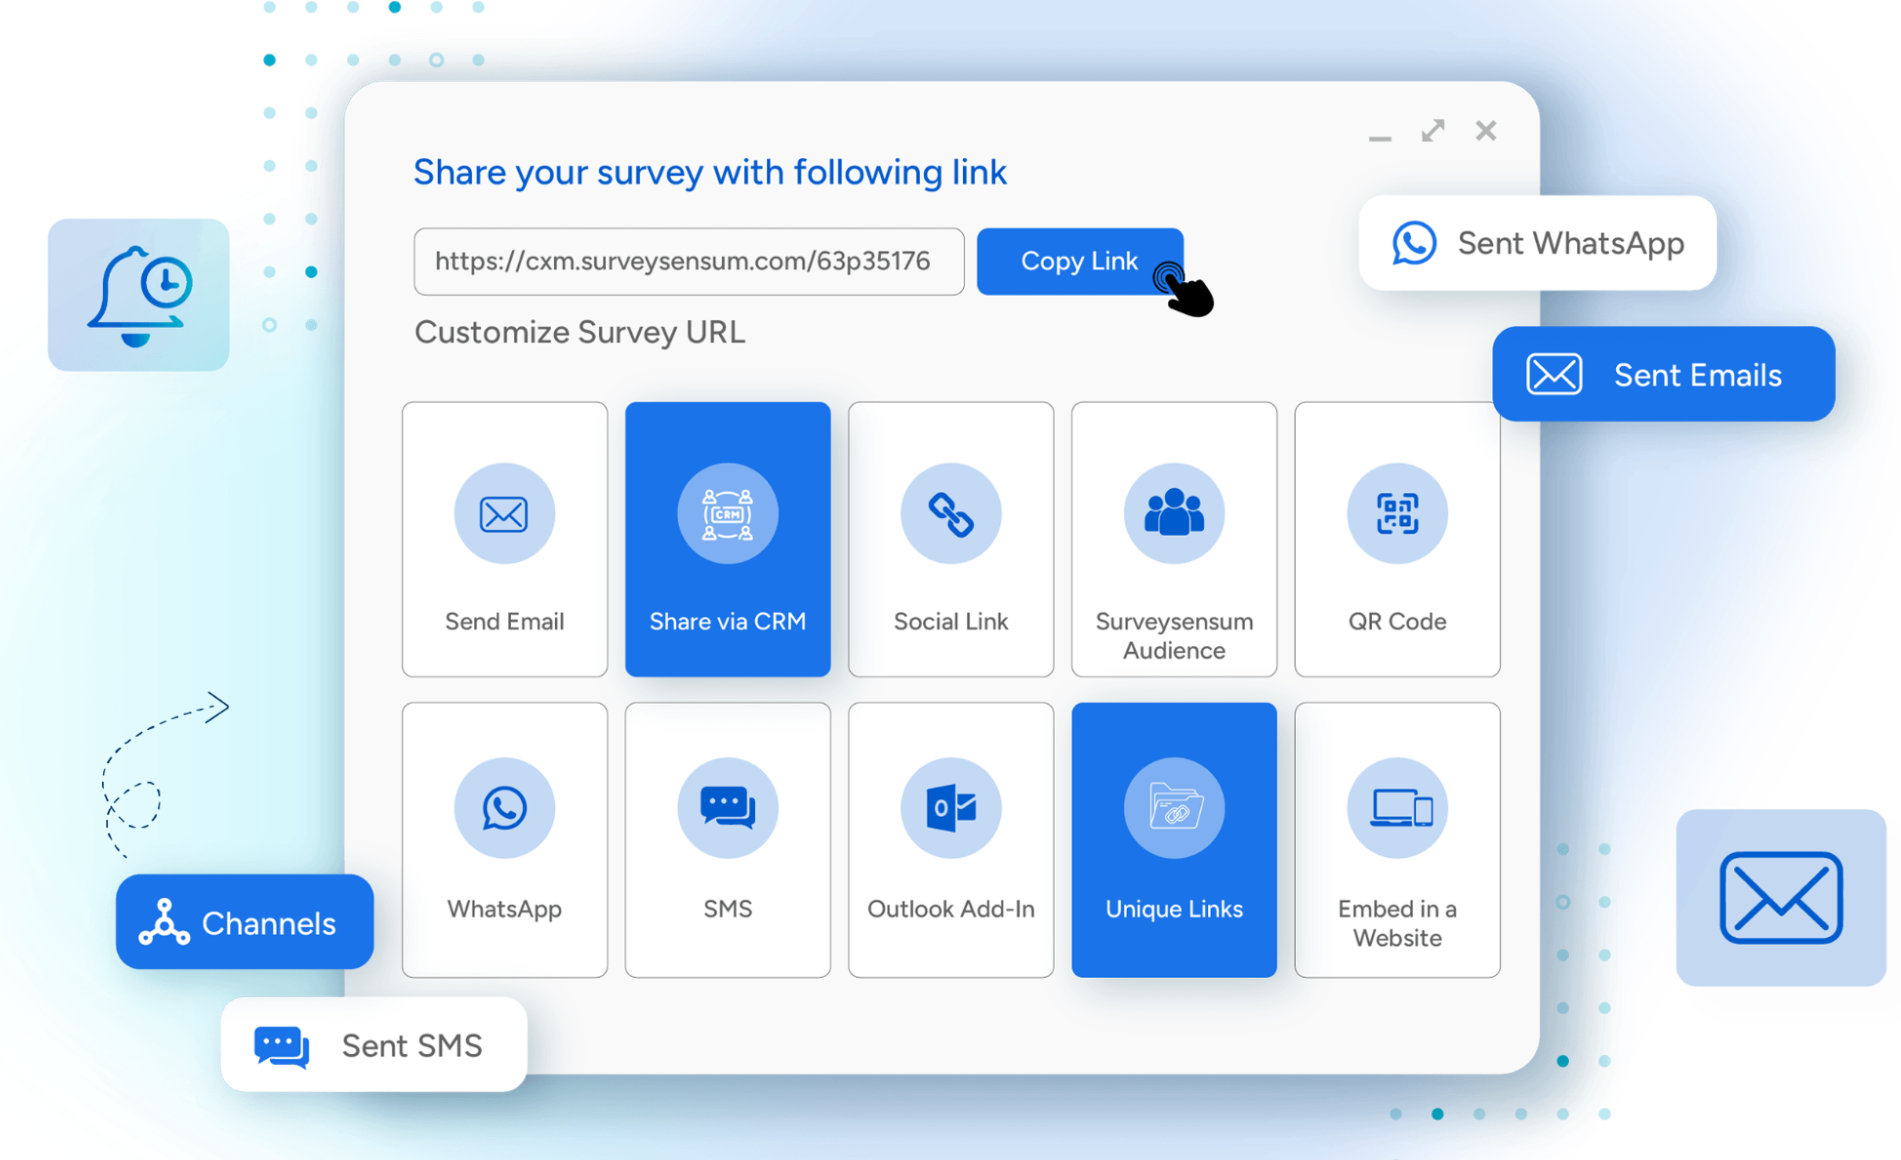Click the Sent SMS badge
The image size is (1901, 1160).
tap(373, 1045)
